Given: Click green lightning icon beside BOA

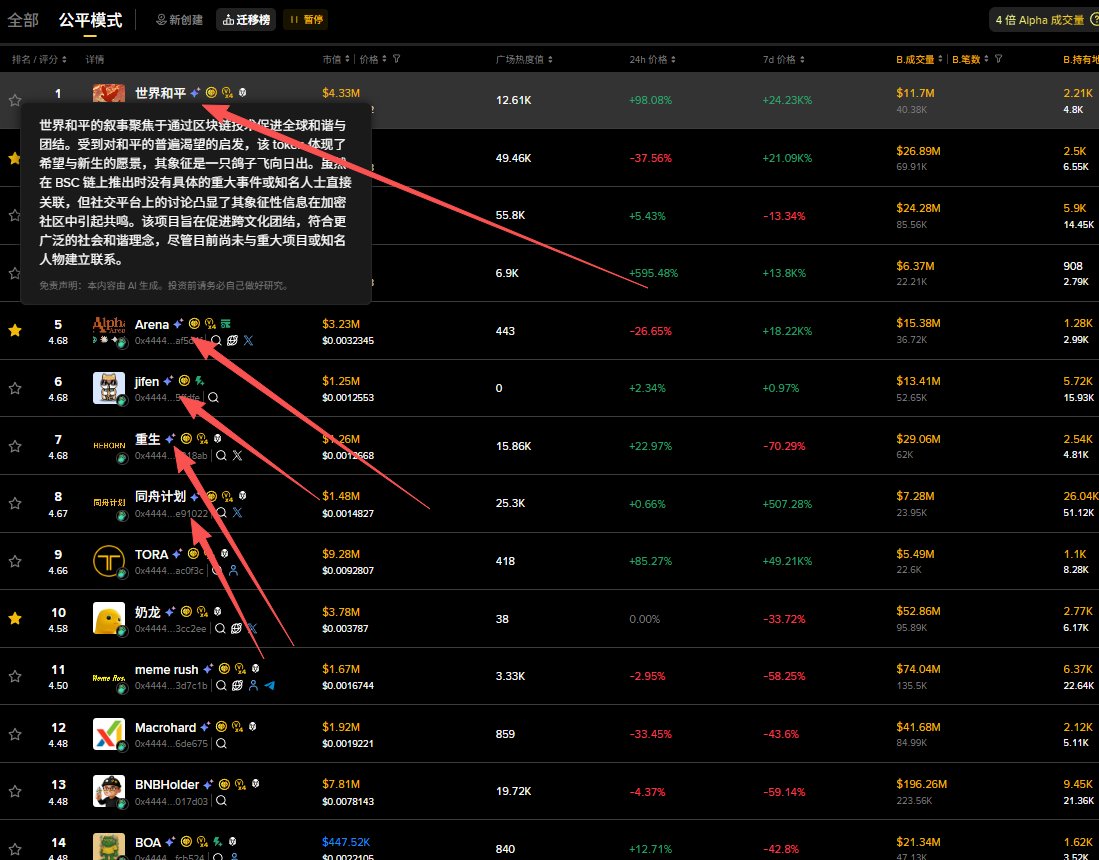Looking at the screenshot, I should 218,842.
